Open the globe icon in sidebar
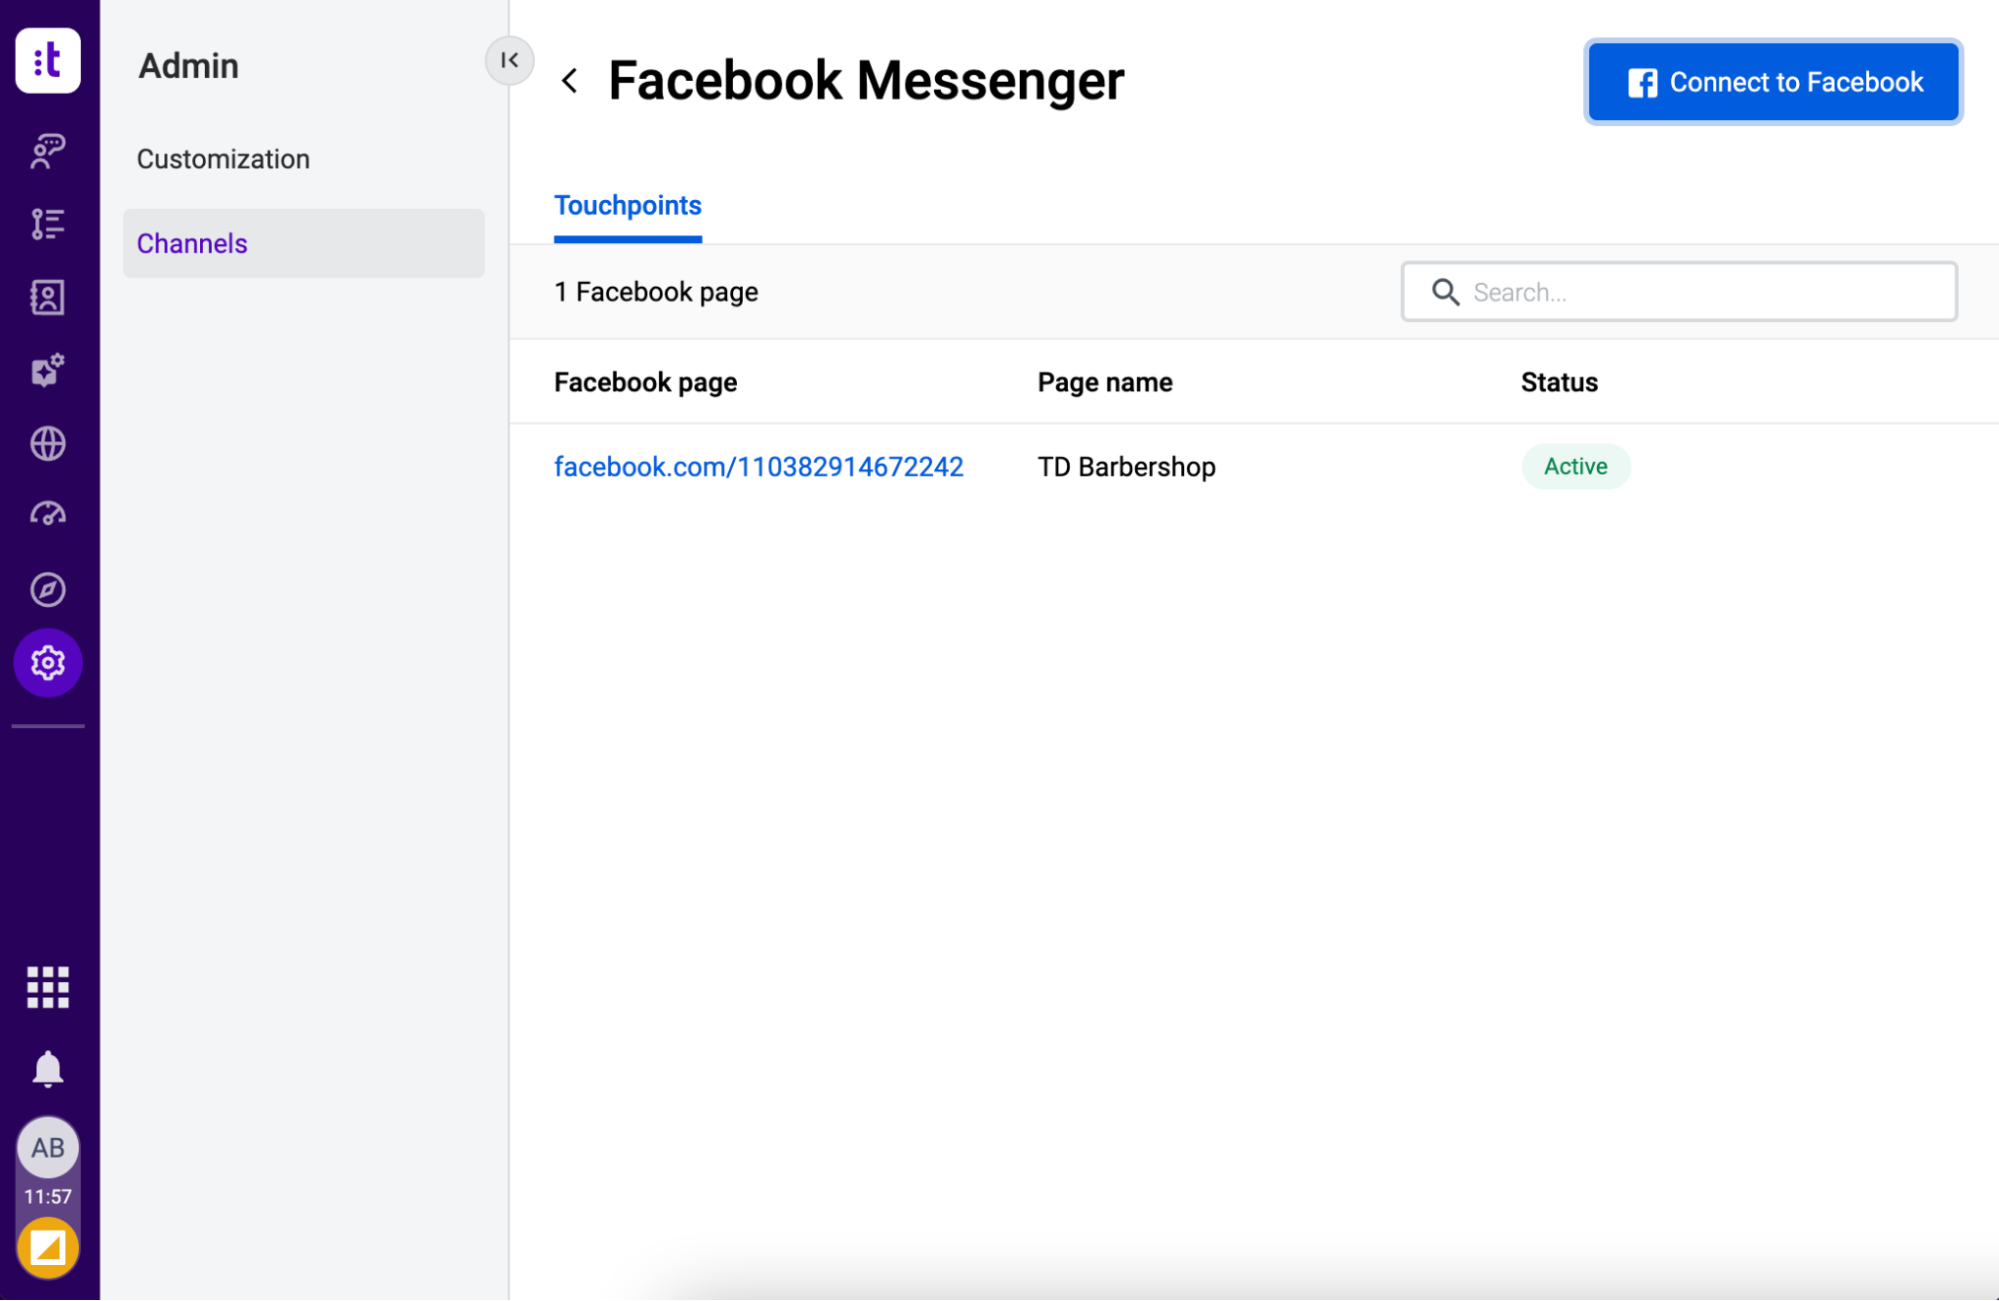1999x1301 pixels. pyautogui.click(x=47, y=443)
